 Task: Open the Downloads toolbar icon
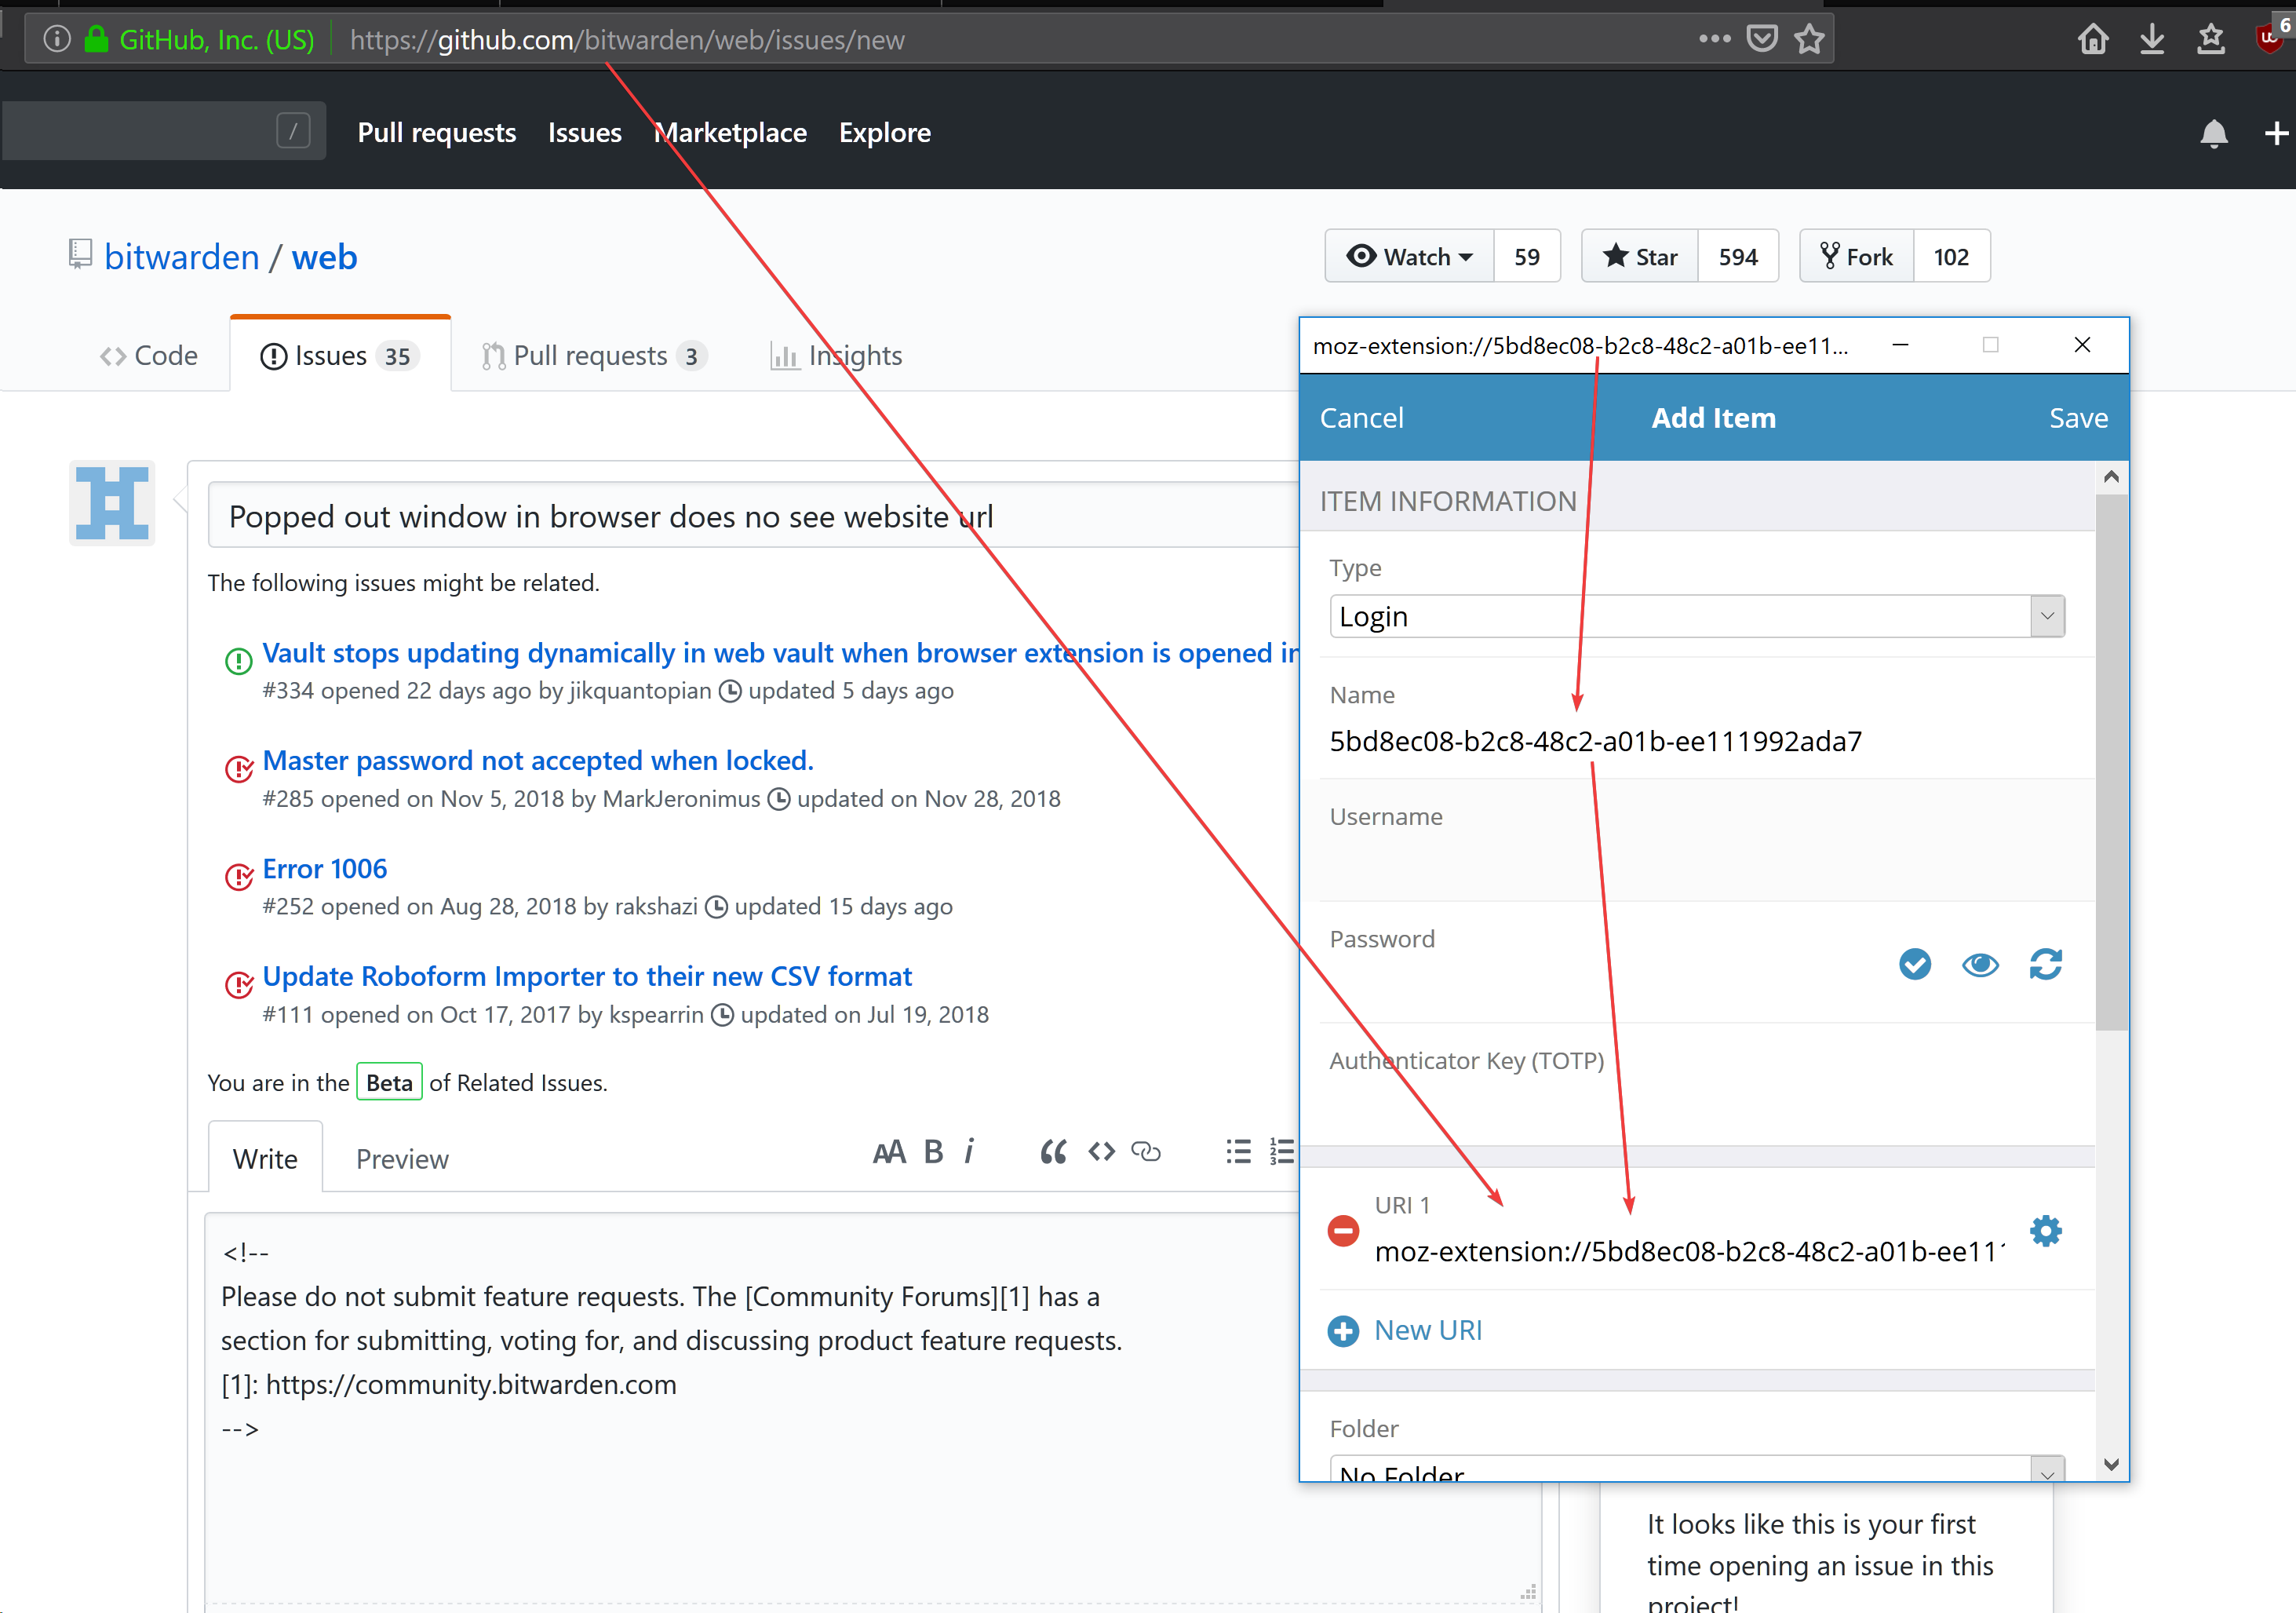(2152, 39)
